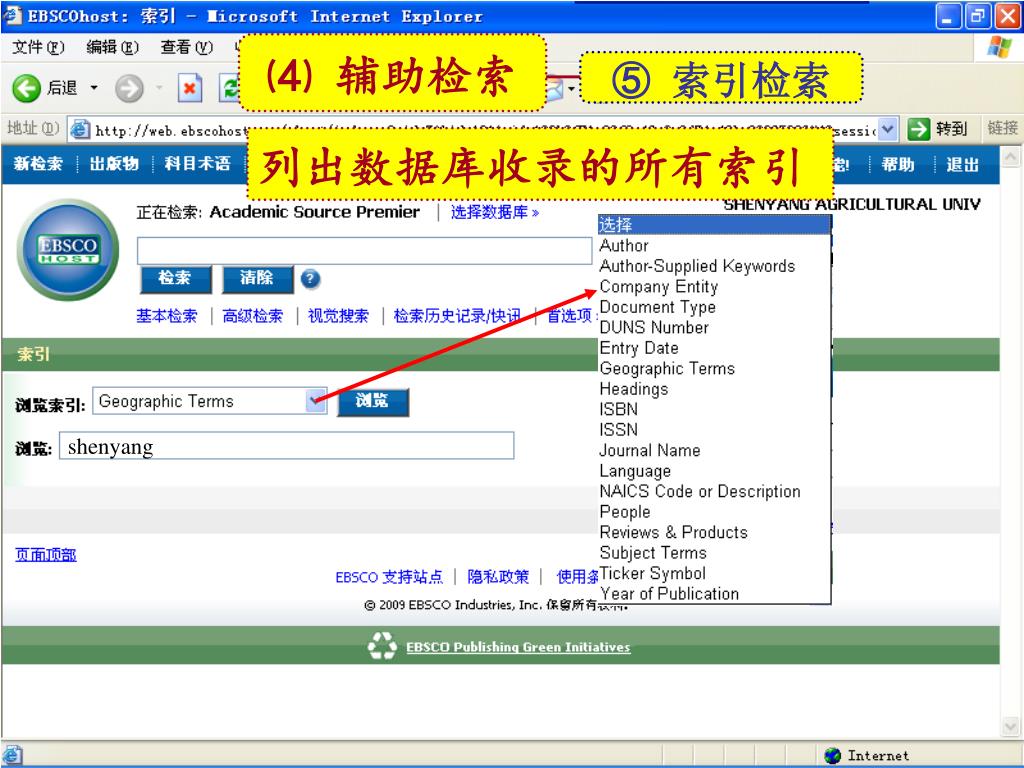
Task: Click 新检索 in the blue navigation bar
Action: pyautogui.click(x=38, y=163)
